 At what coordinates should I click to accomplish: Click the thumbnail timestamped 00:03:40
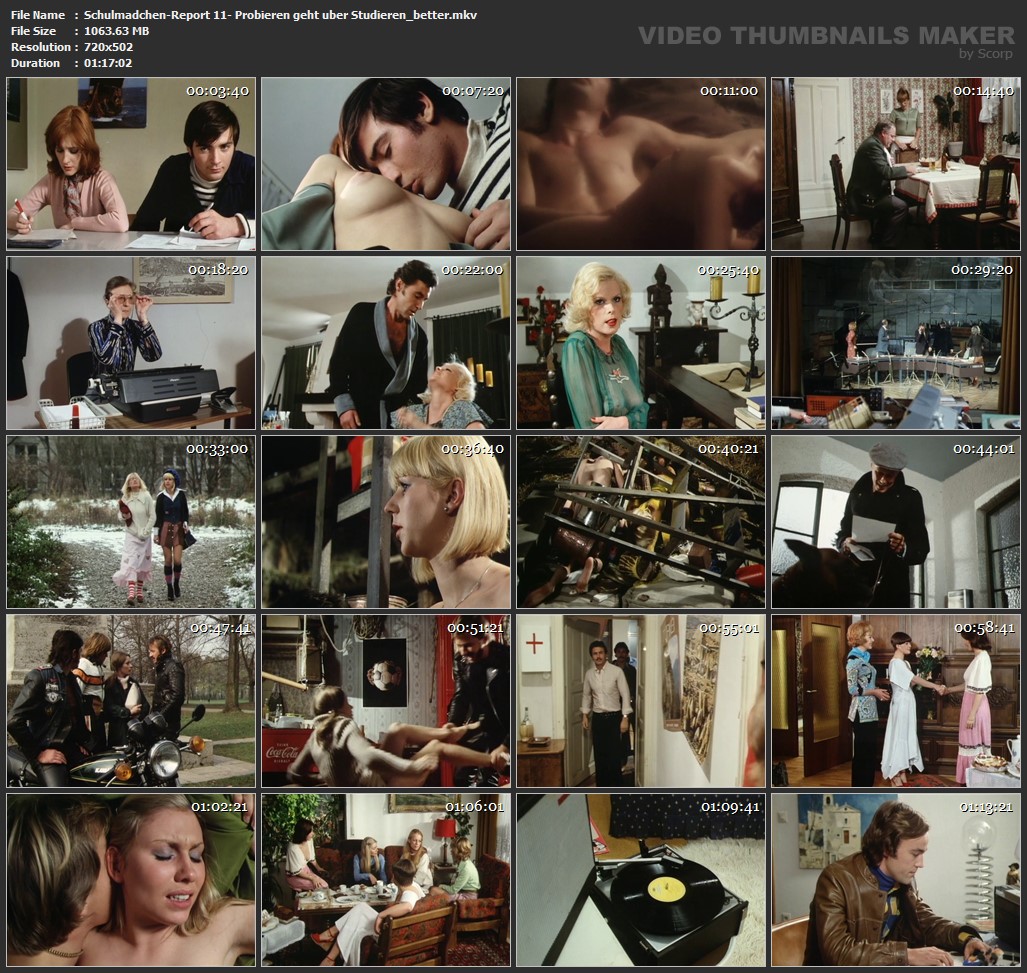point(131,164)
